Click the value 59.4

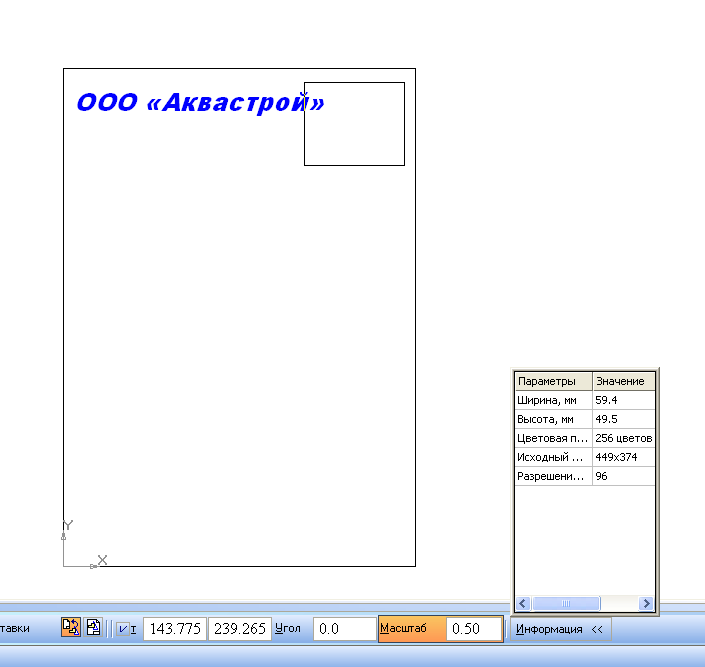[607, 400]
